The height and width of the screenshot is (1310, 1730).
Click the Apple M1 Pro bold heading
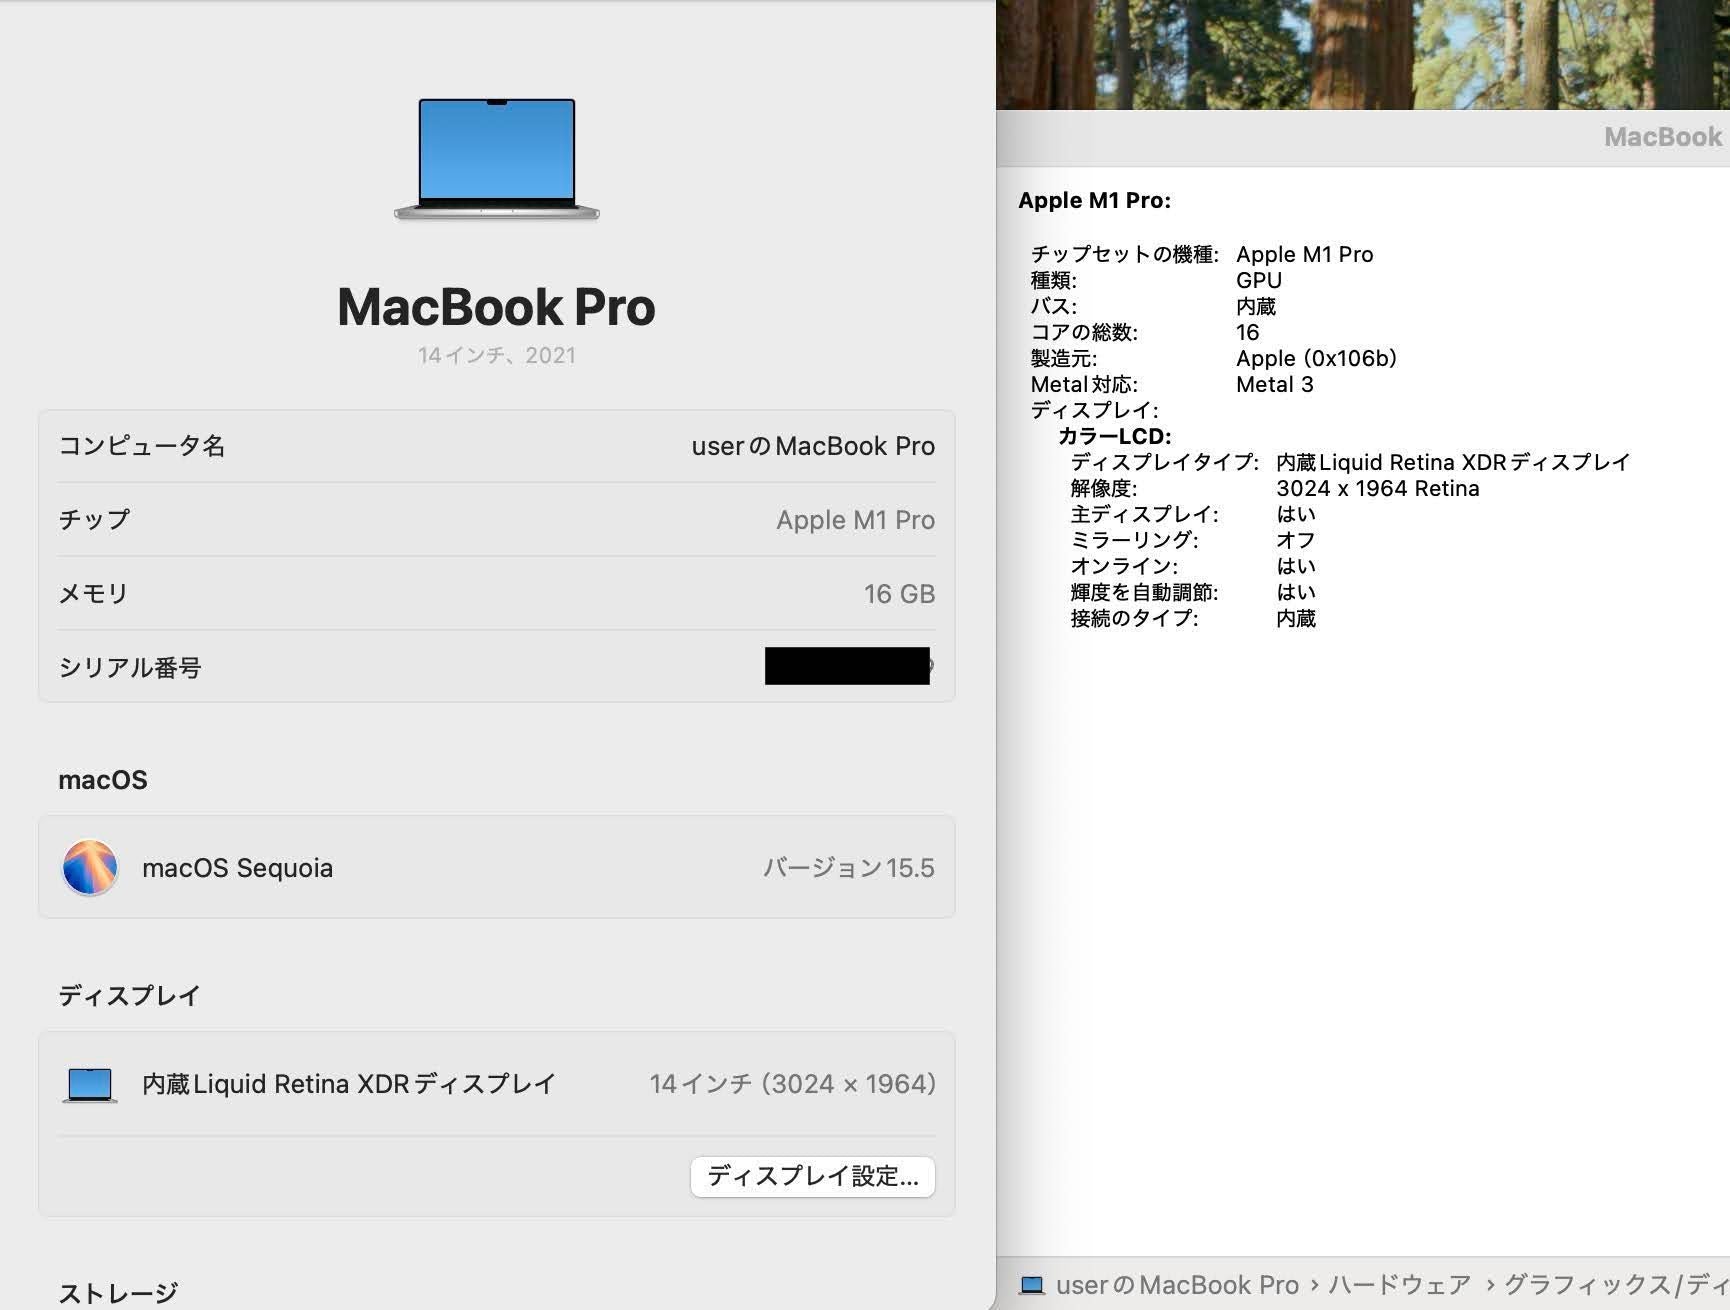point(1094,200)
